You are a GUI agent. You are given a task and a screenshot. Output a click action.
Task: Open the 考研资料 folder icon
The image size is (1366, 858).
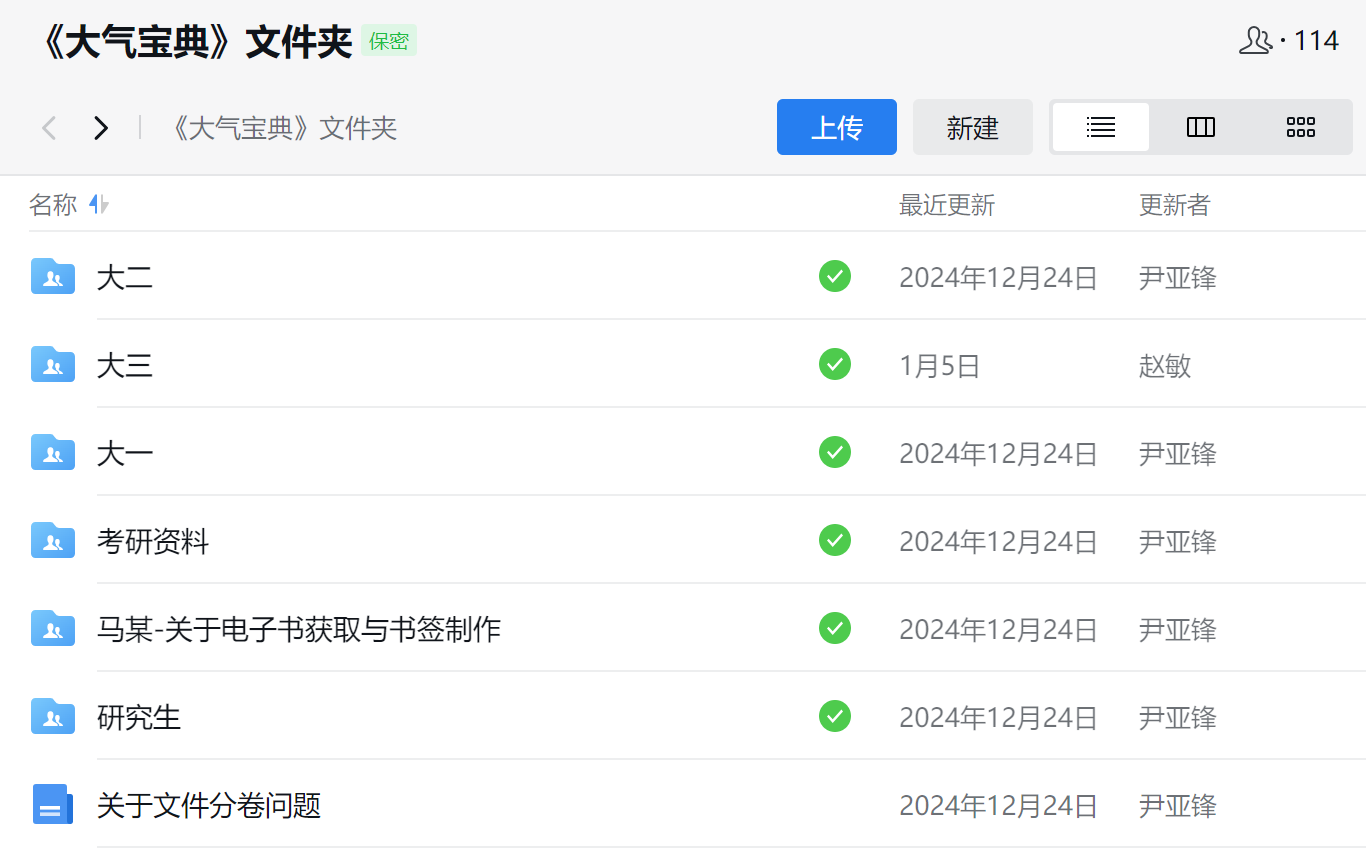point(52,540)
